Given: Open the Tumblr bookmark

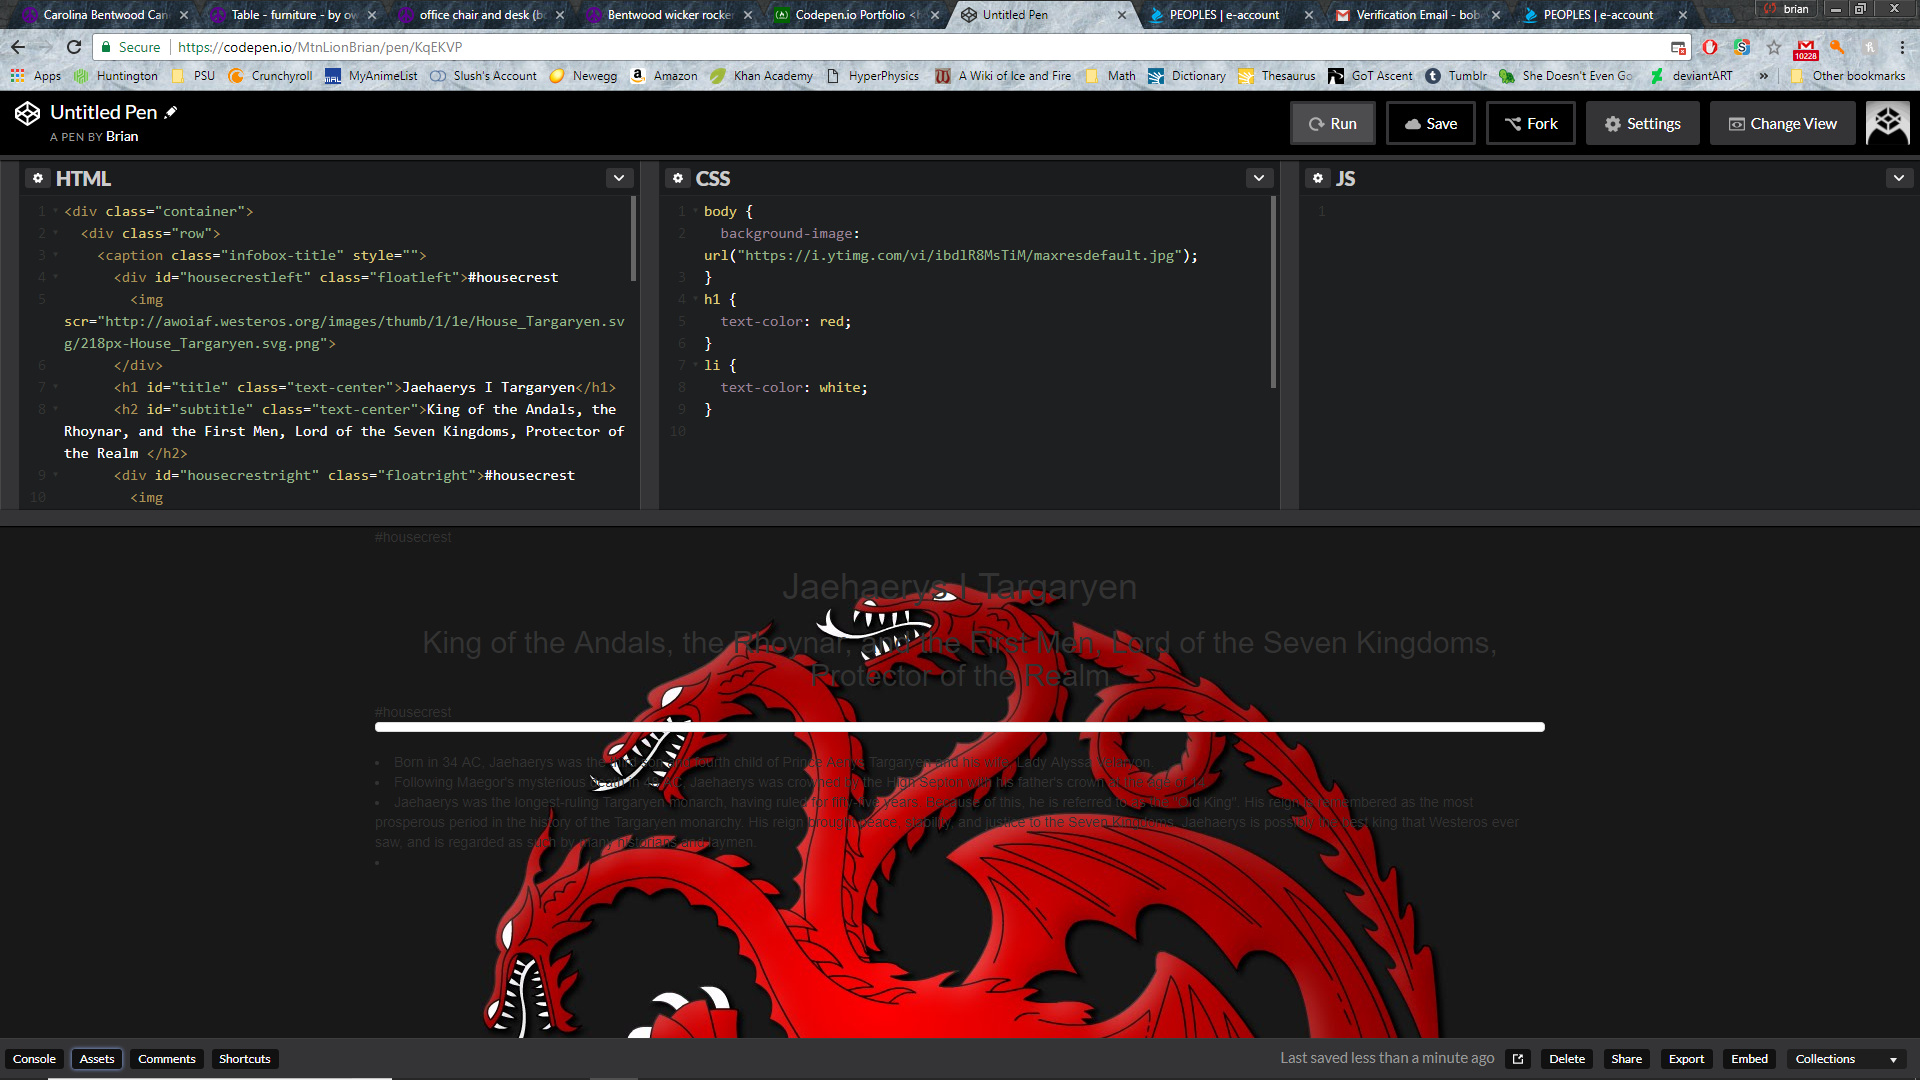Looking at the screenshot, I should point(1456,76).
